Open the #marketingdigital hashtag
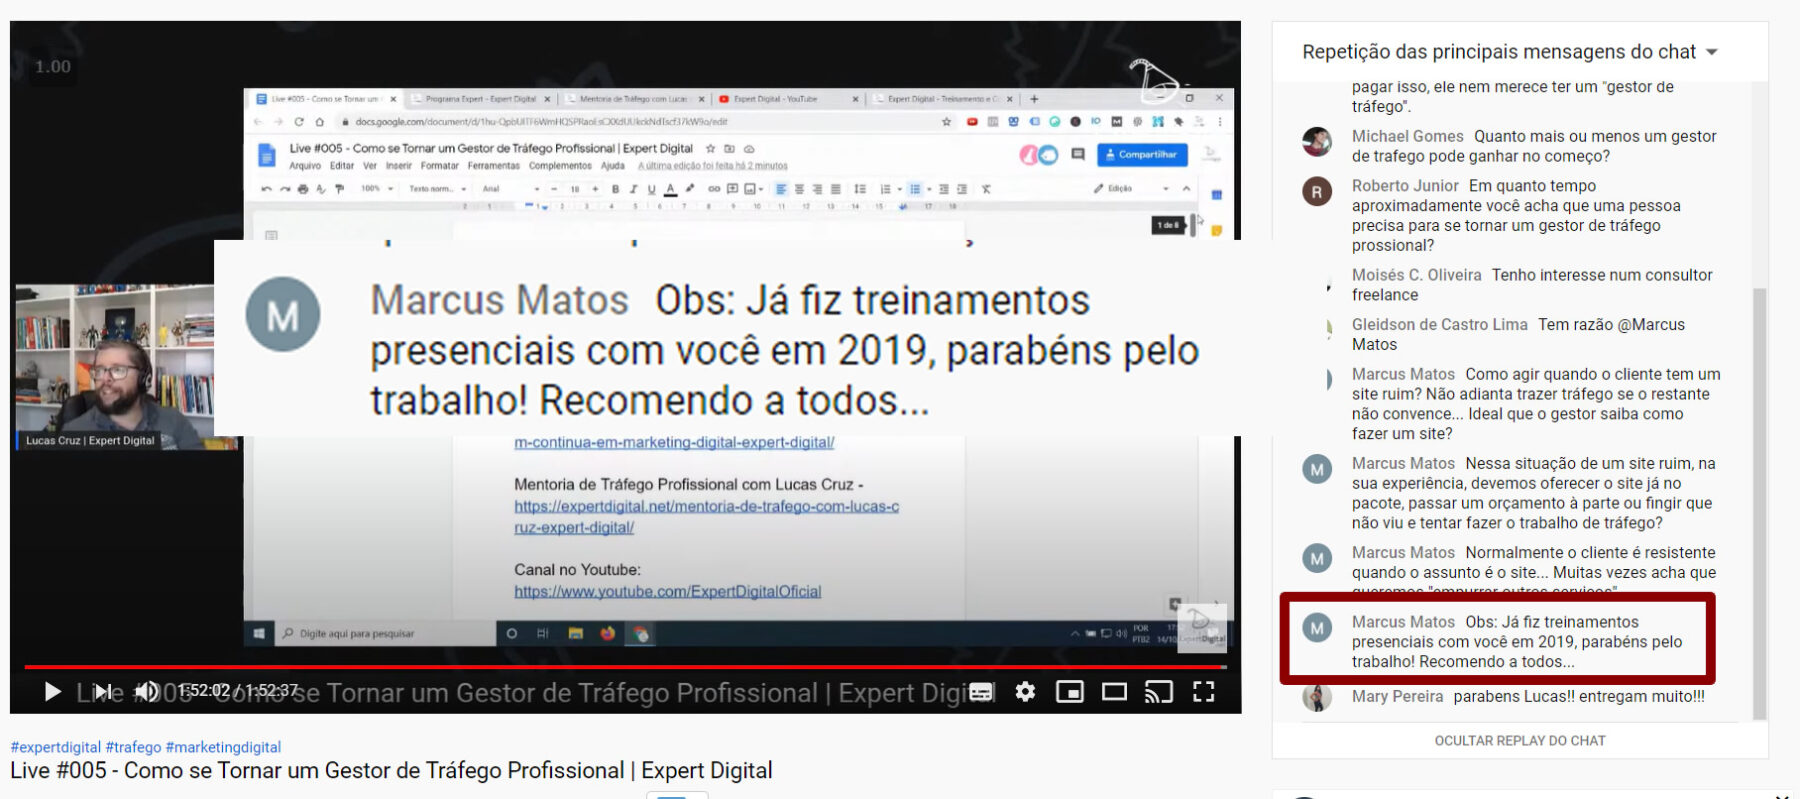This screenshot has height=799, width=1800. [223, 747]
